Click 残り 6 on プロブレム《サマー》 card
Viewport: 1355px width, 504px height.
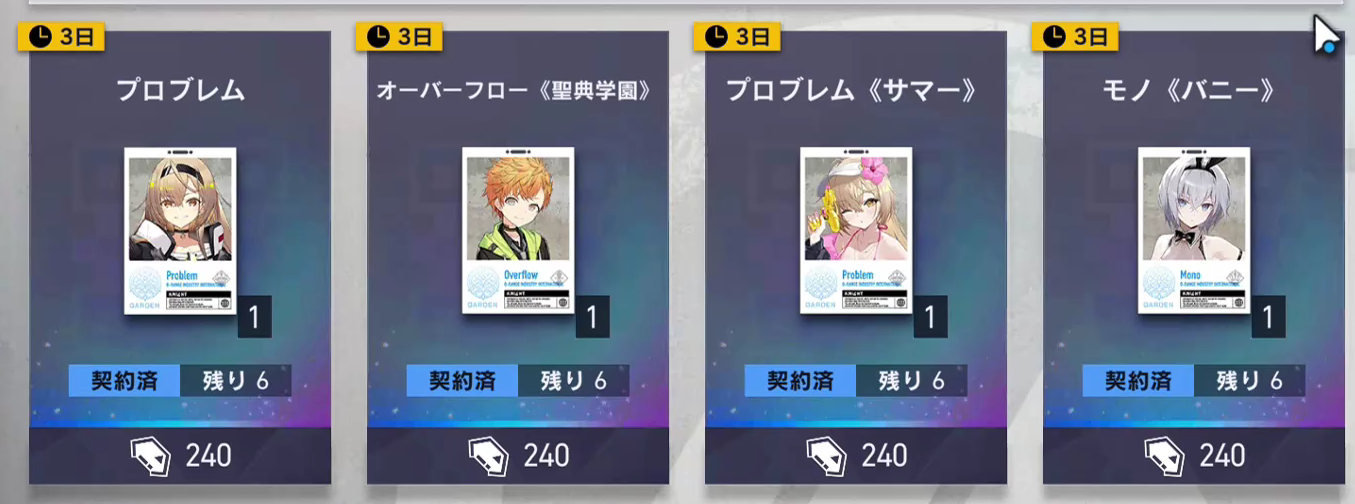click(911, 381)
